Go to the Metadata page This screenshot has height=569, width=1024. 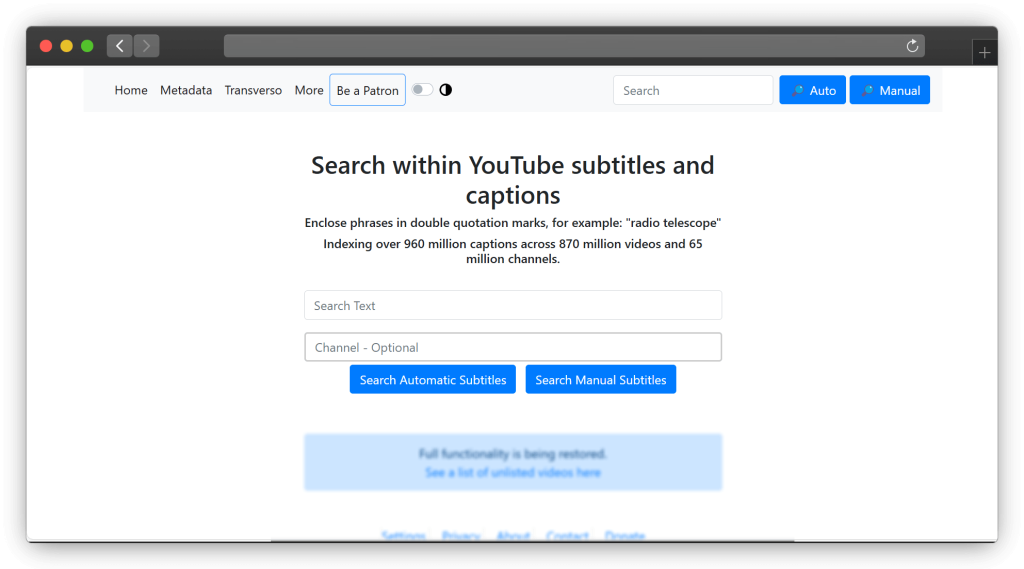pos(186,90)
